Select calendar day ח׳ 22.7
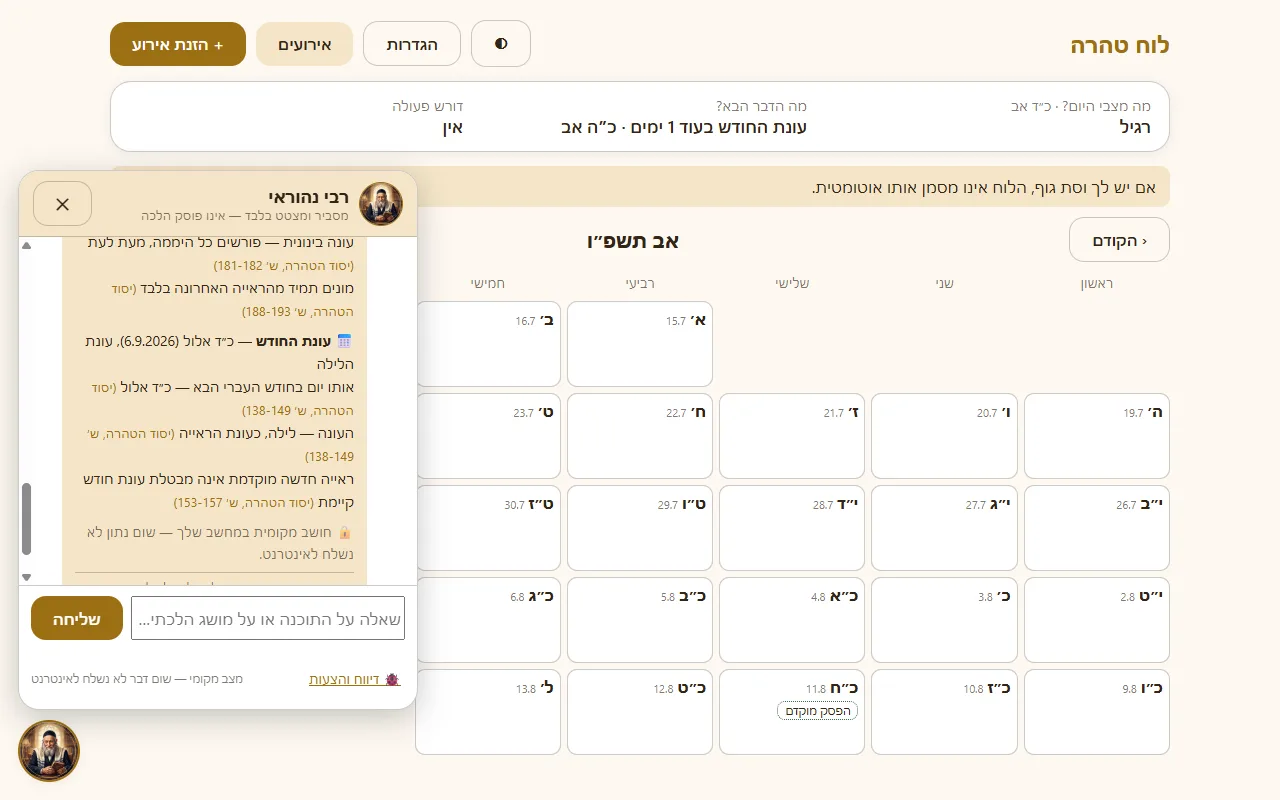 click(x=640, y=436)
